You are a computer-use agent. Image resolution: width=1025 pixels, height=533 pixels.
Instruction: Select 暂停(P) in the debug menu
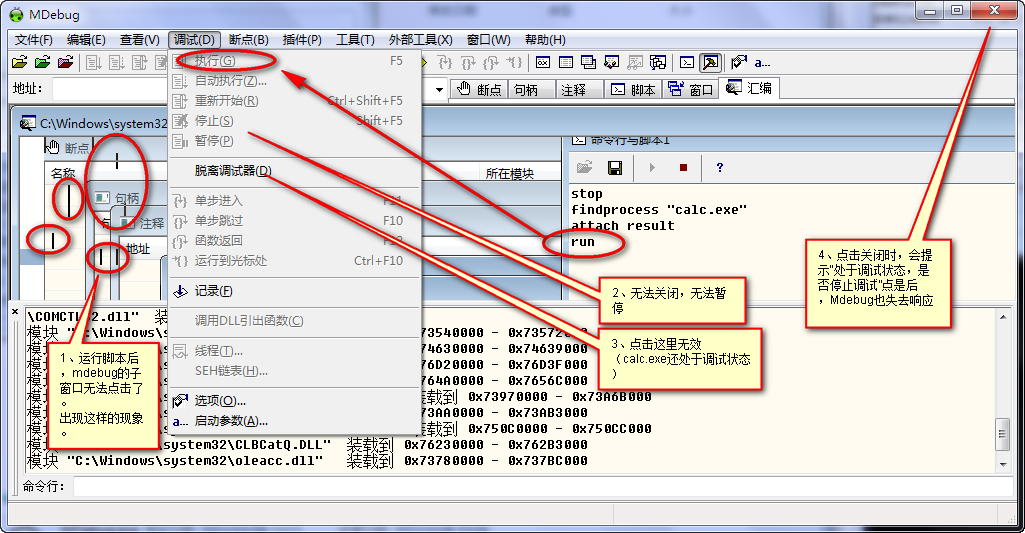click(294, 141)
